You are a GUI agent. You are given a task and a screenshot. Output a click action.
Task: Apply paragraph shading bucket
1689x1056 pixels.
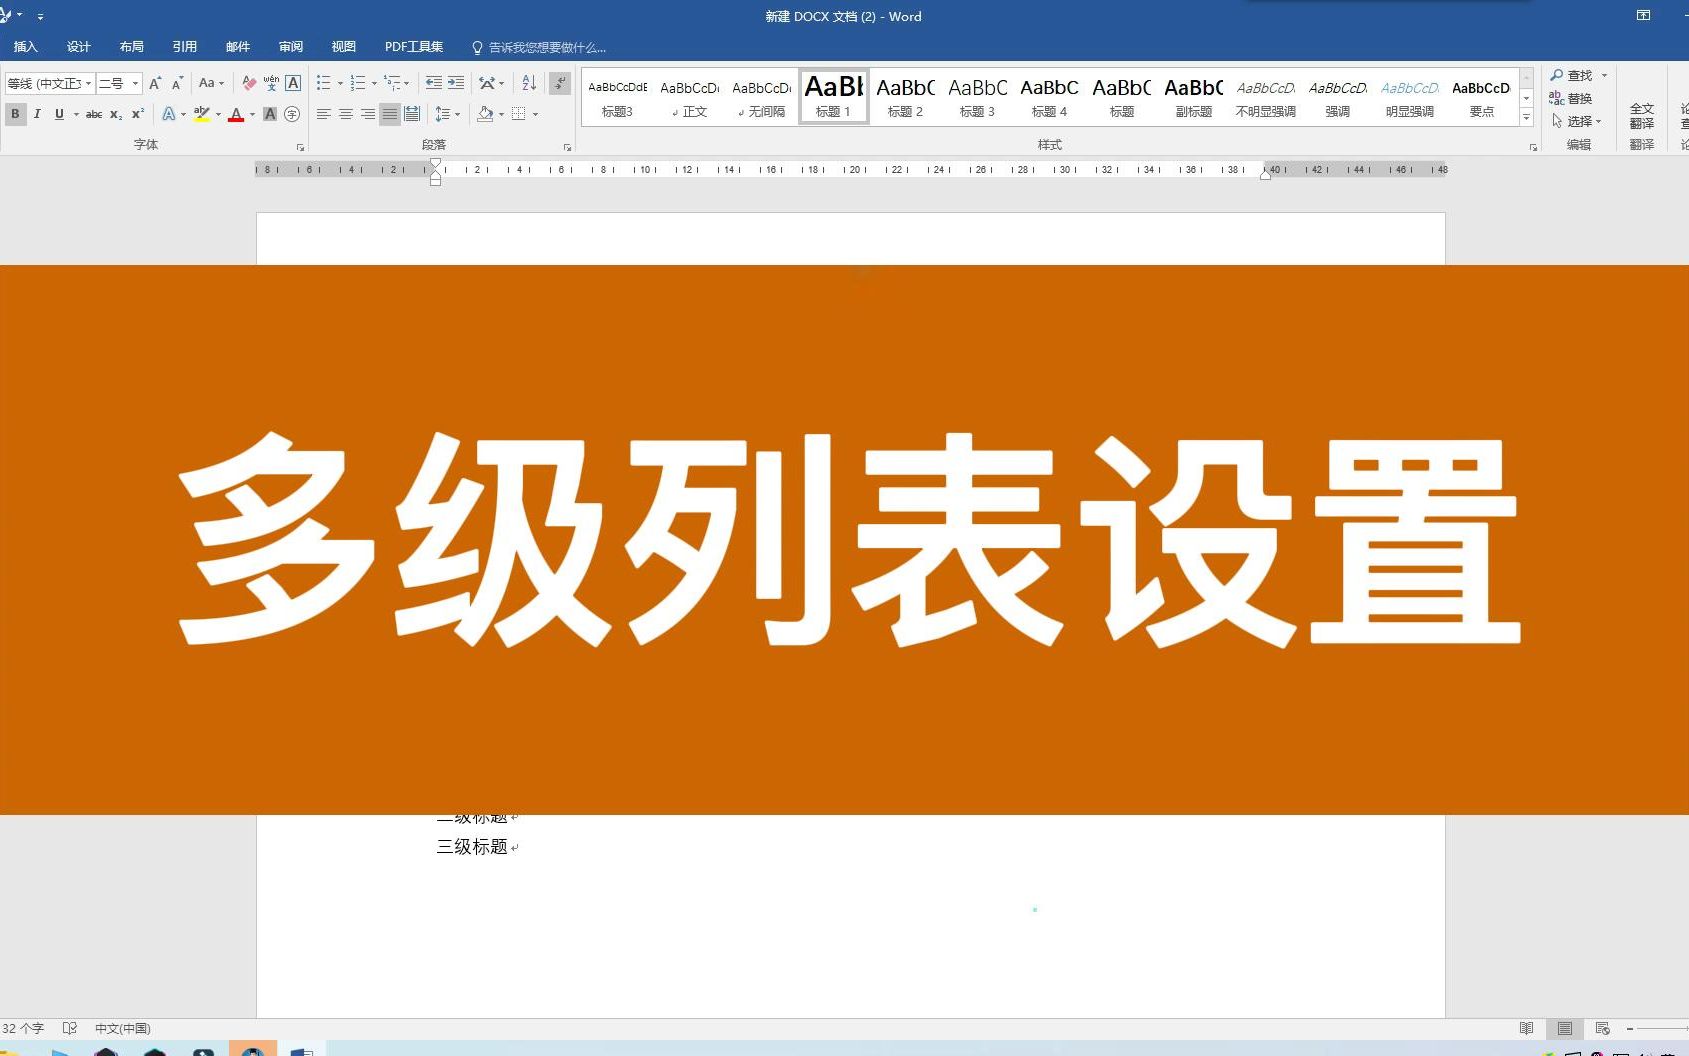(485, 114)
